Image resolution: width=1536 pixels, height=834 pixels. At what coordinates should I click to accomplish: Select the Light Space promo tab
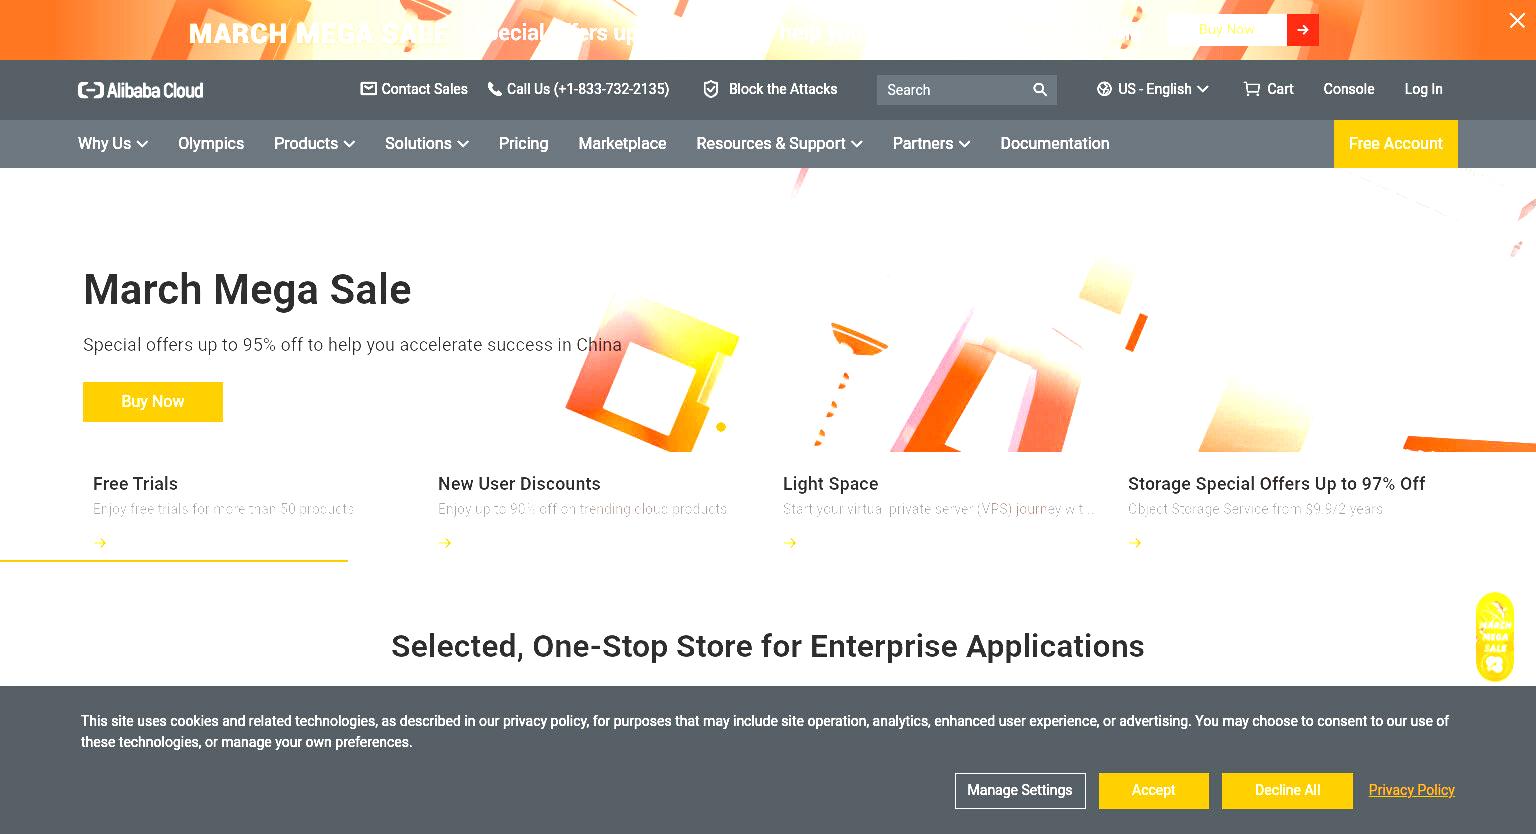point(938,511)
